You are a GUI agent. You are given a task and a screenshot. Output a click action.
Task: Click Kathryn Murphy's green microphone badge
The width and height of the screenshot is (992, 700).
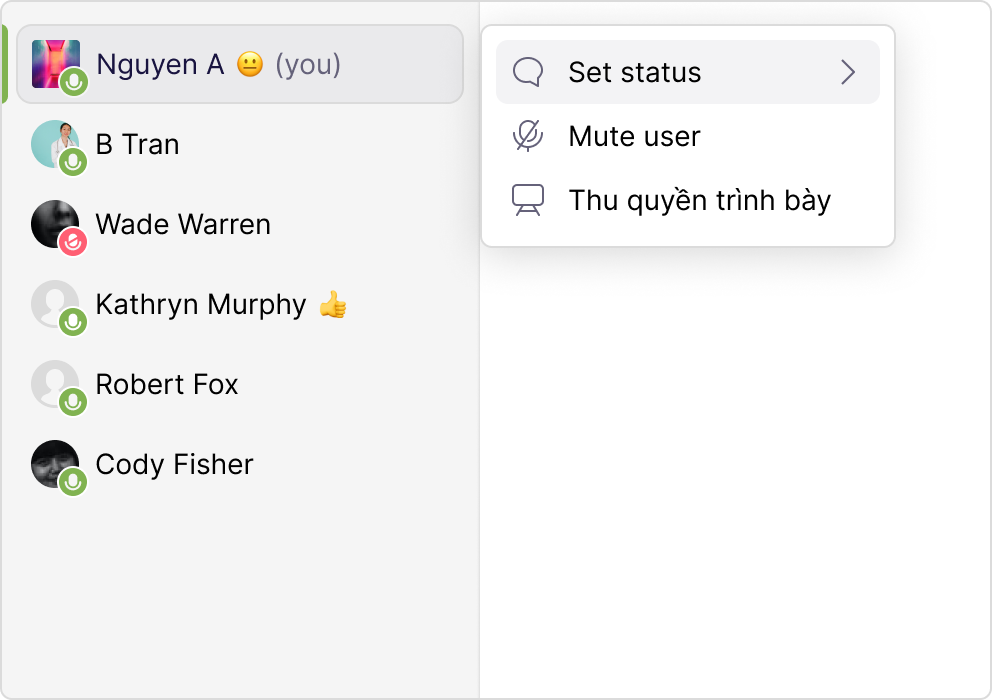coord(73,322)
